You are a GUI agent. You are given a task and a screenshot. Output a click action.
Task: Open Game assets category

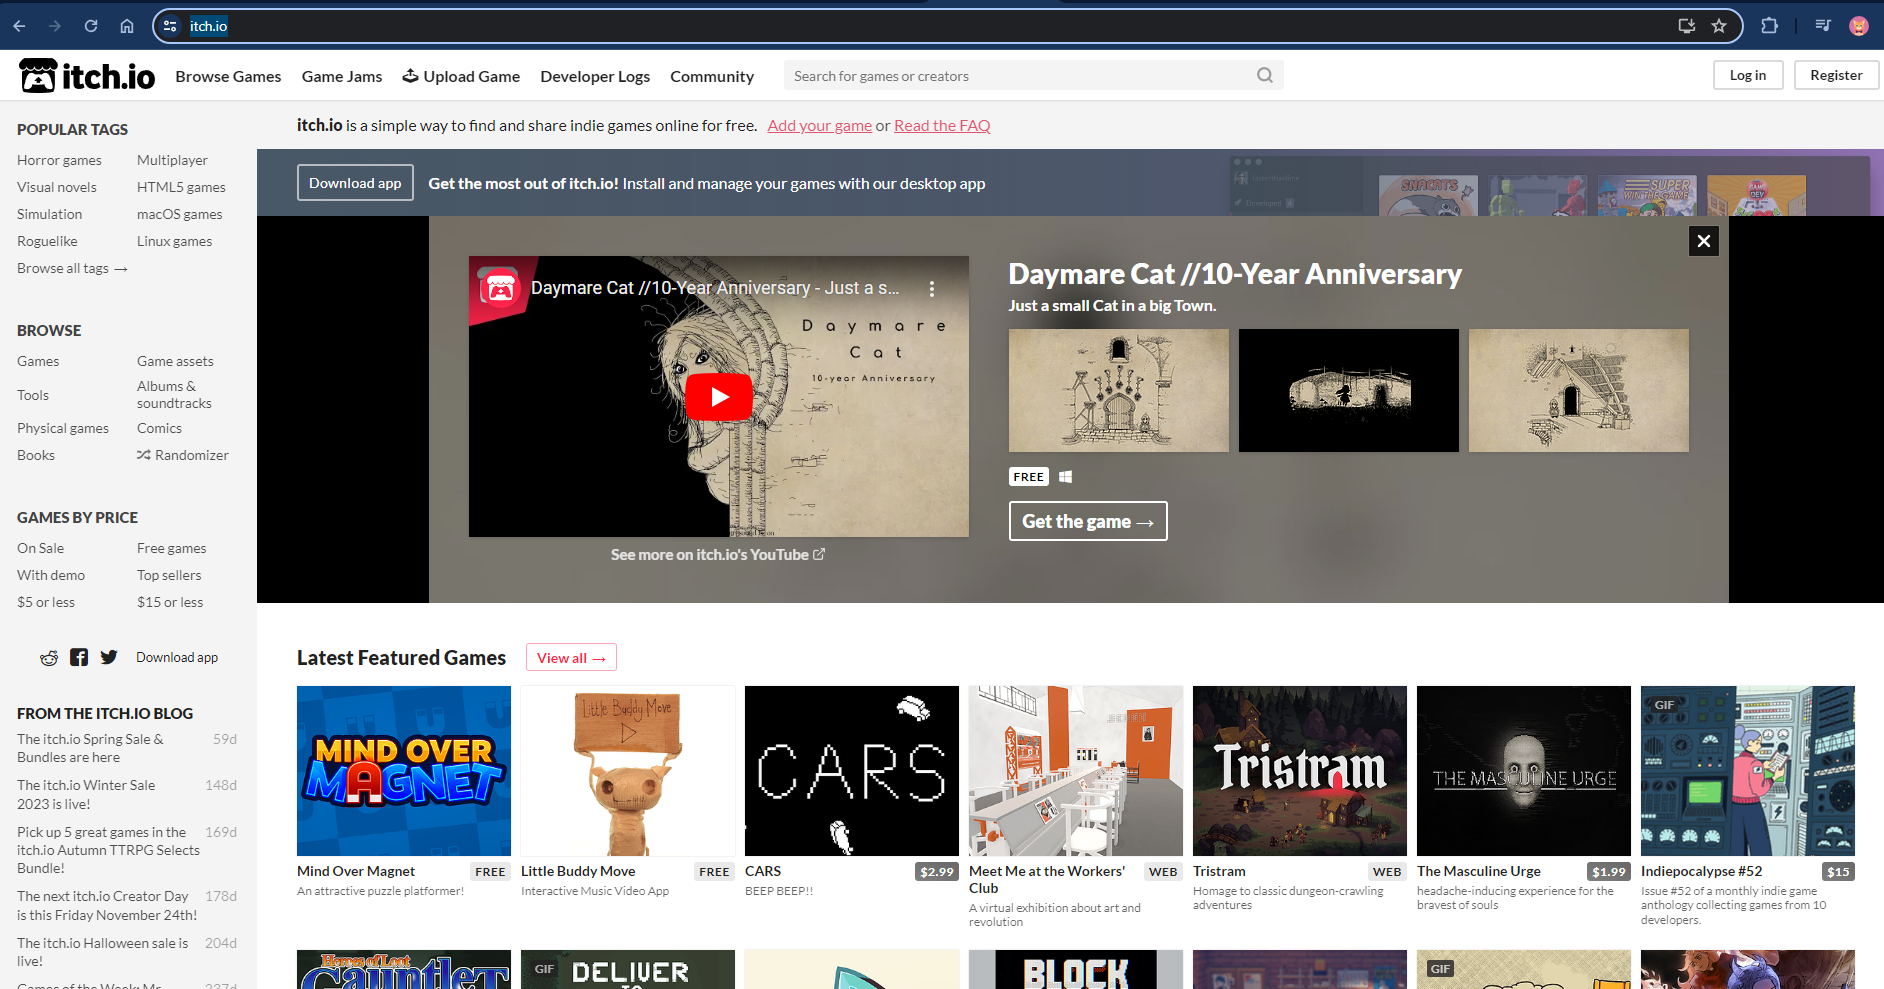[175, 361]
